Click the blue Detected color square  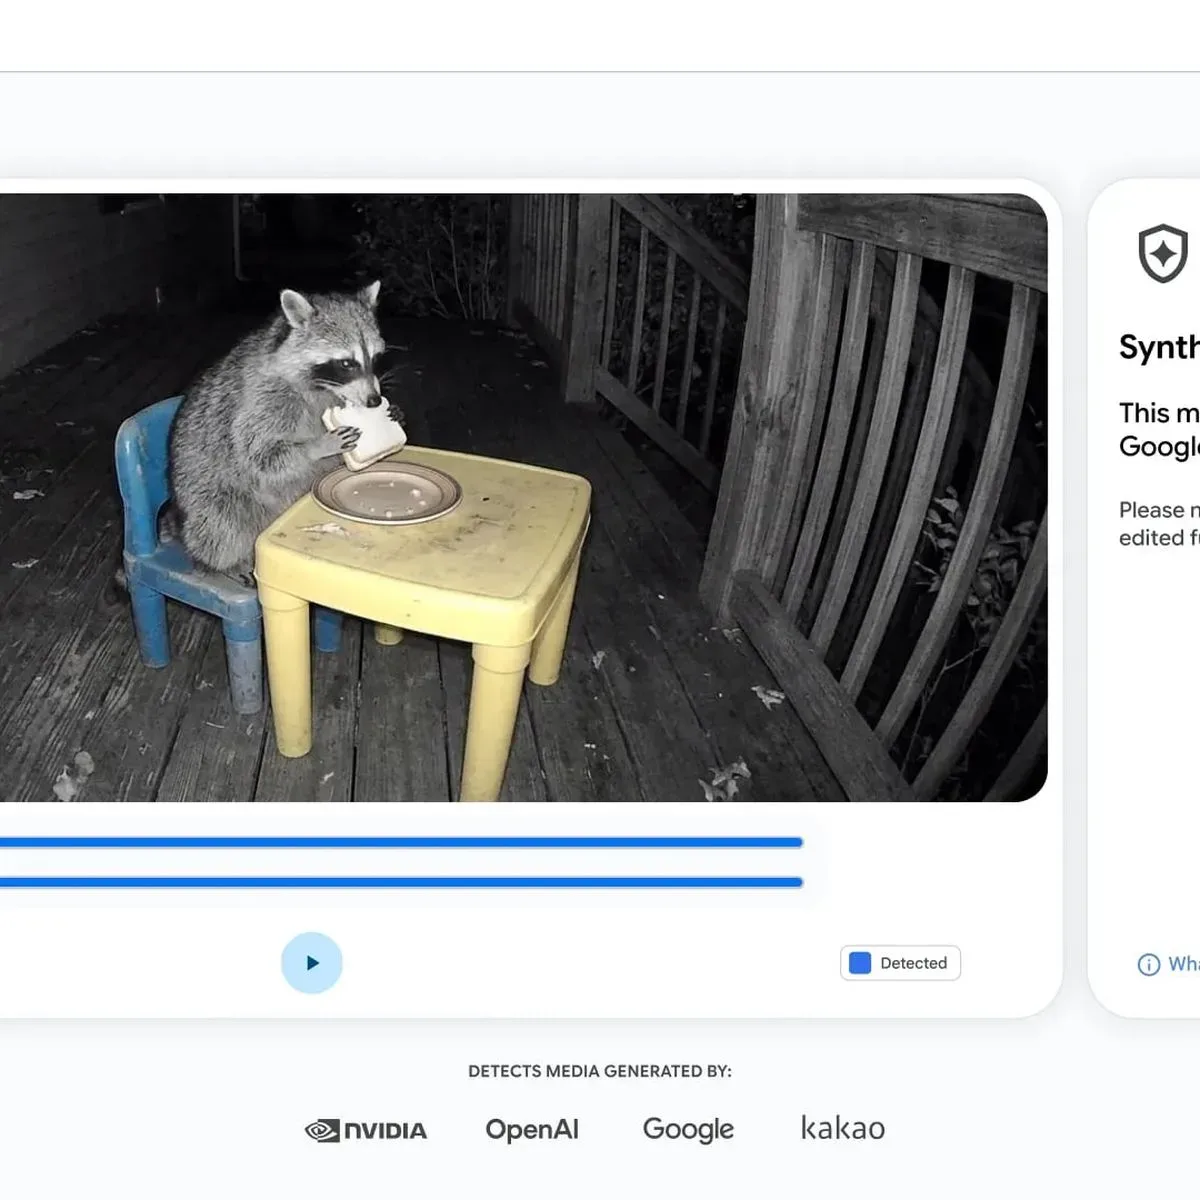tap(860, 963)
